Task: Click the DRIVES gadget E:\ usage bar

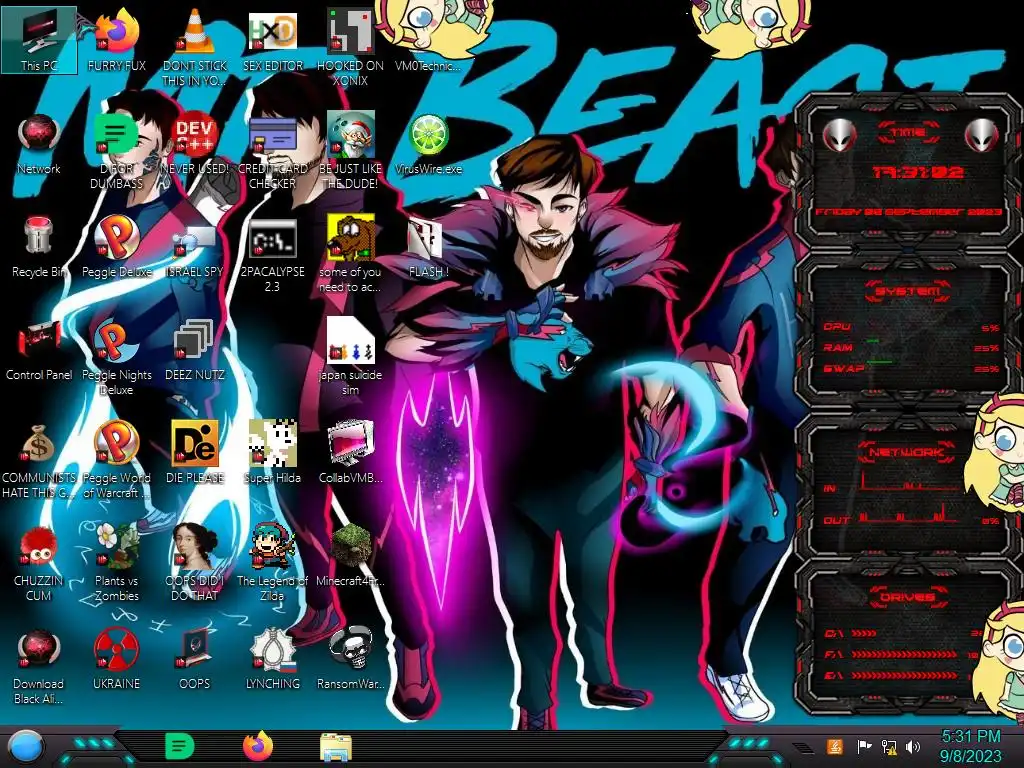Action: pos(903,675)
